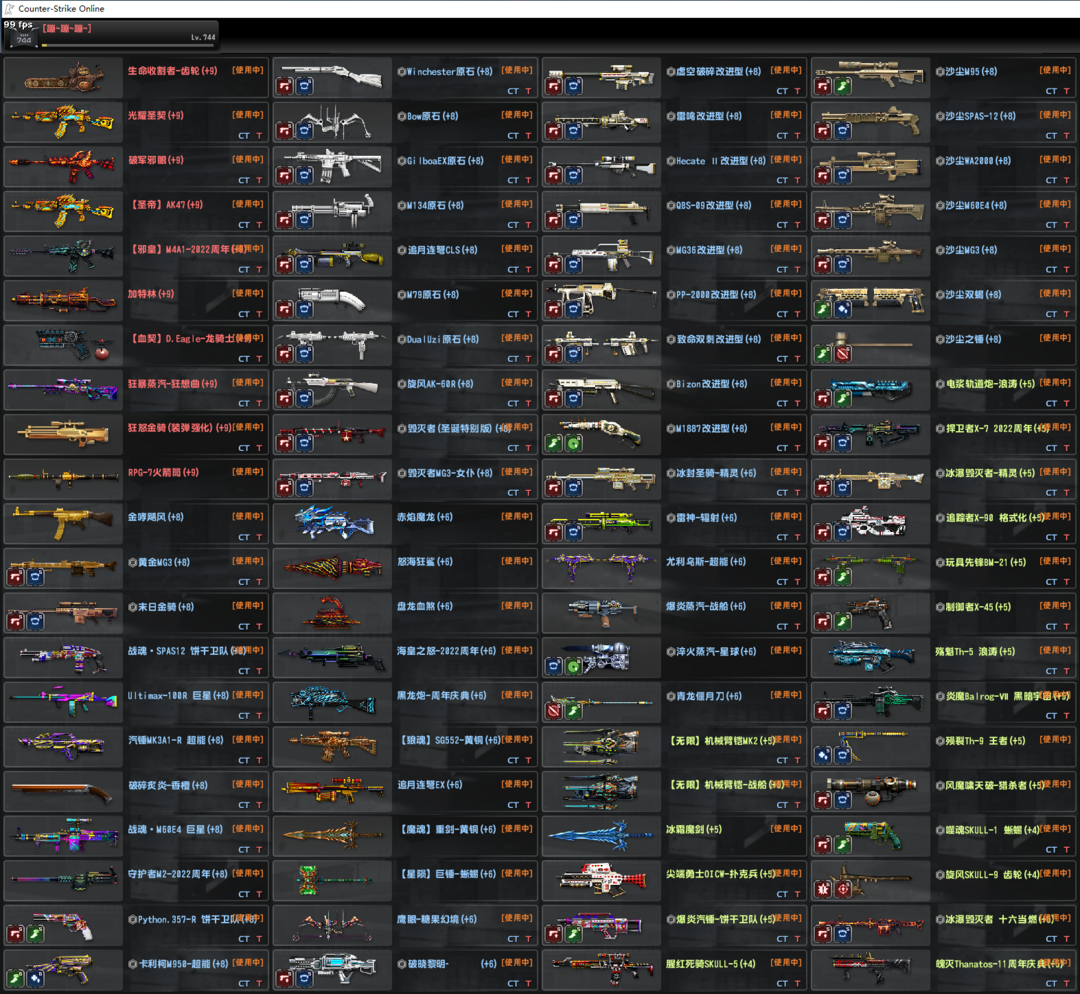Click weapon name MG36改进型 (+8)
The width and height of the screenshot is (1080, 994).
709,249
